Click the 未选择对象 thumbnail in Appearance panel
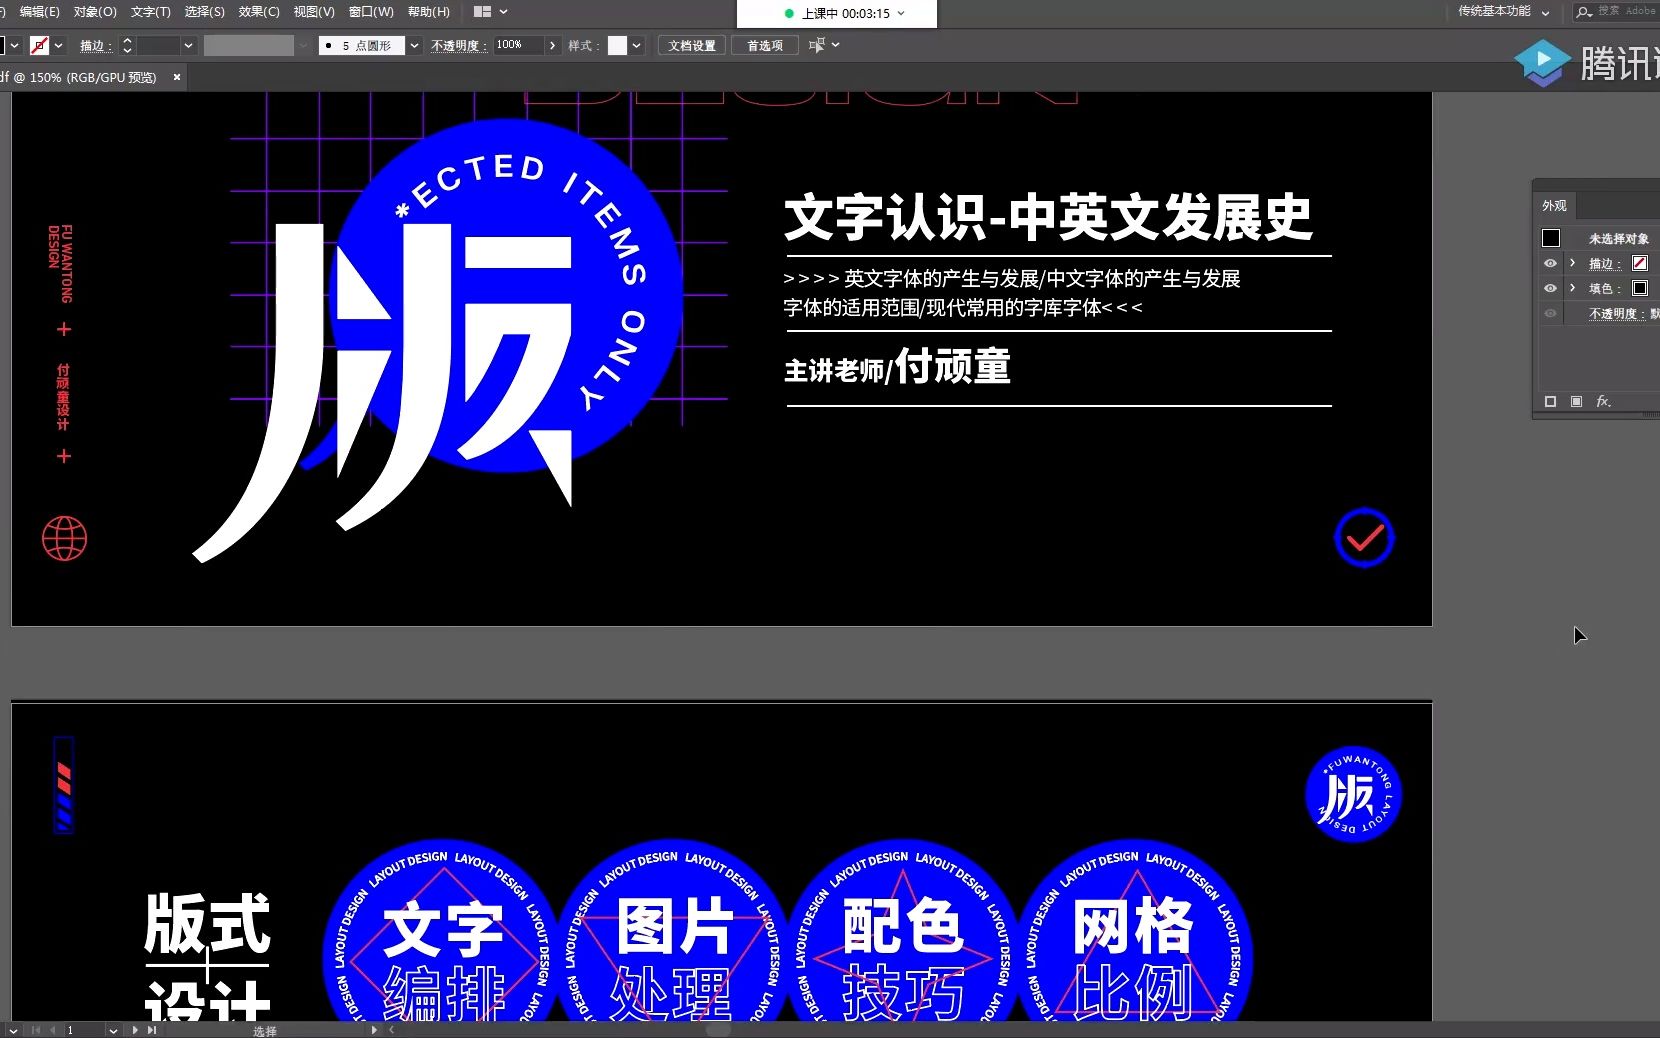The width and height of the screenshot is (1660, 1038). [x=1551, y=238]
